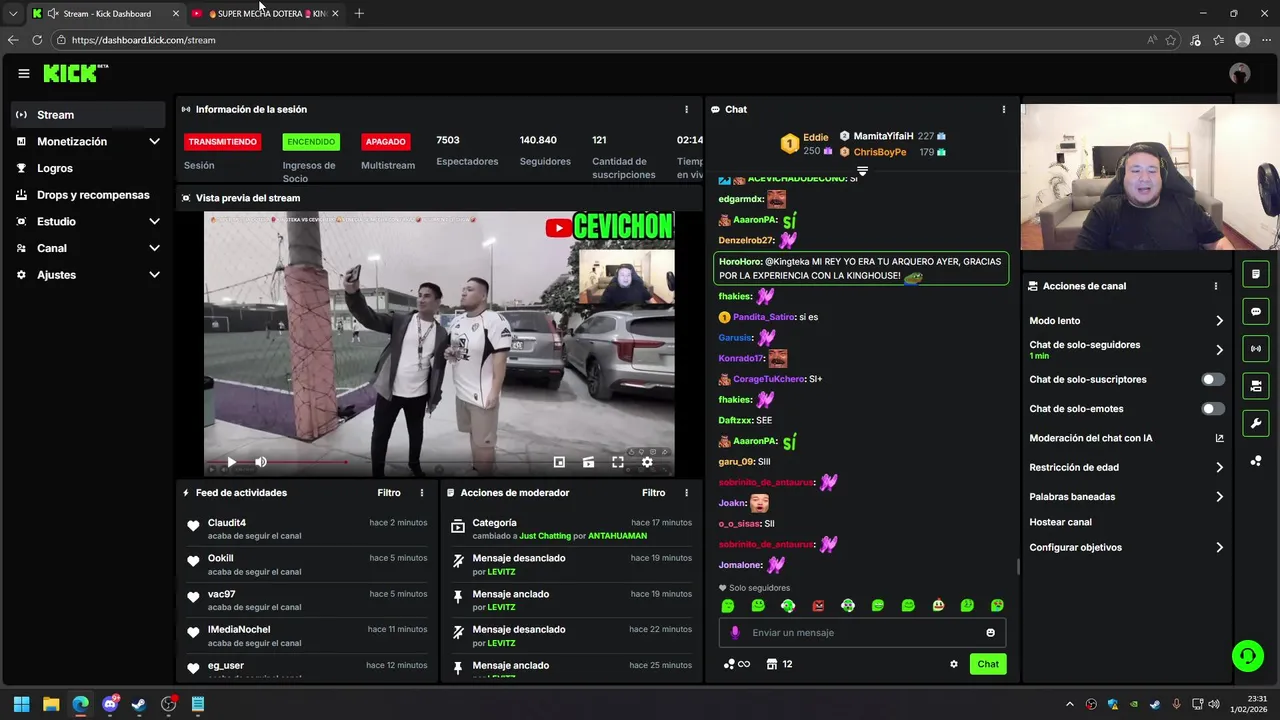
Task: Open picture-in-picture for stream preview
Action: 559,462
